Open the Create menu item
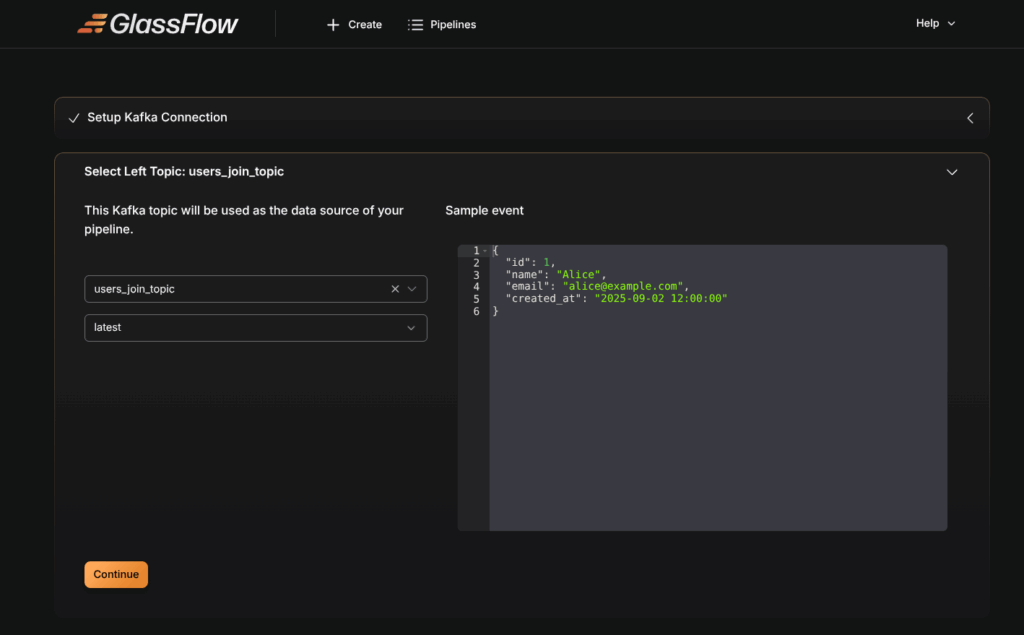The width and height of the screenshot is (1024, 635). pos(364,25)
